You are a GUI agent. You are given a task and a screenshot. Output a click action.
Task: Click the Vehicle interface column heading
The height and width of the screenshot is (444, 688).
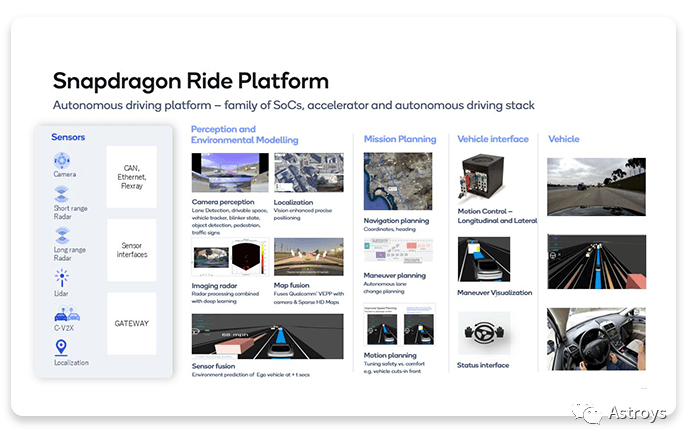point(493,139)
